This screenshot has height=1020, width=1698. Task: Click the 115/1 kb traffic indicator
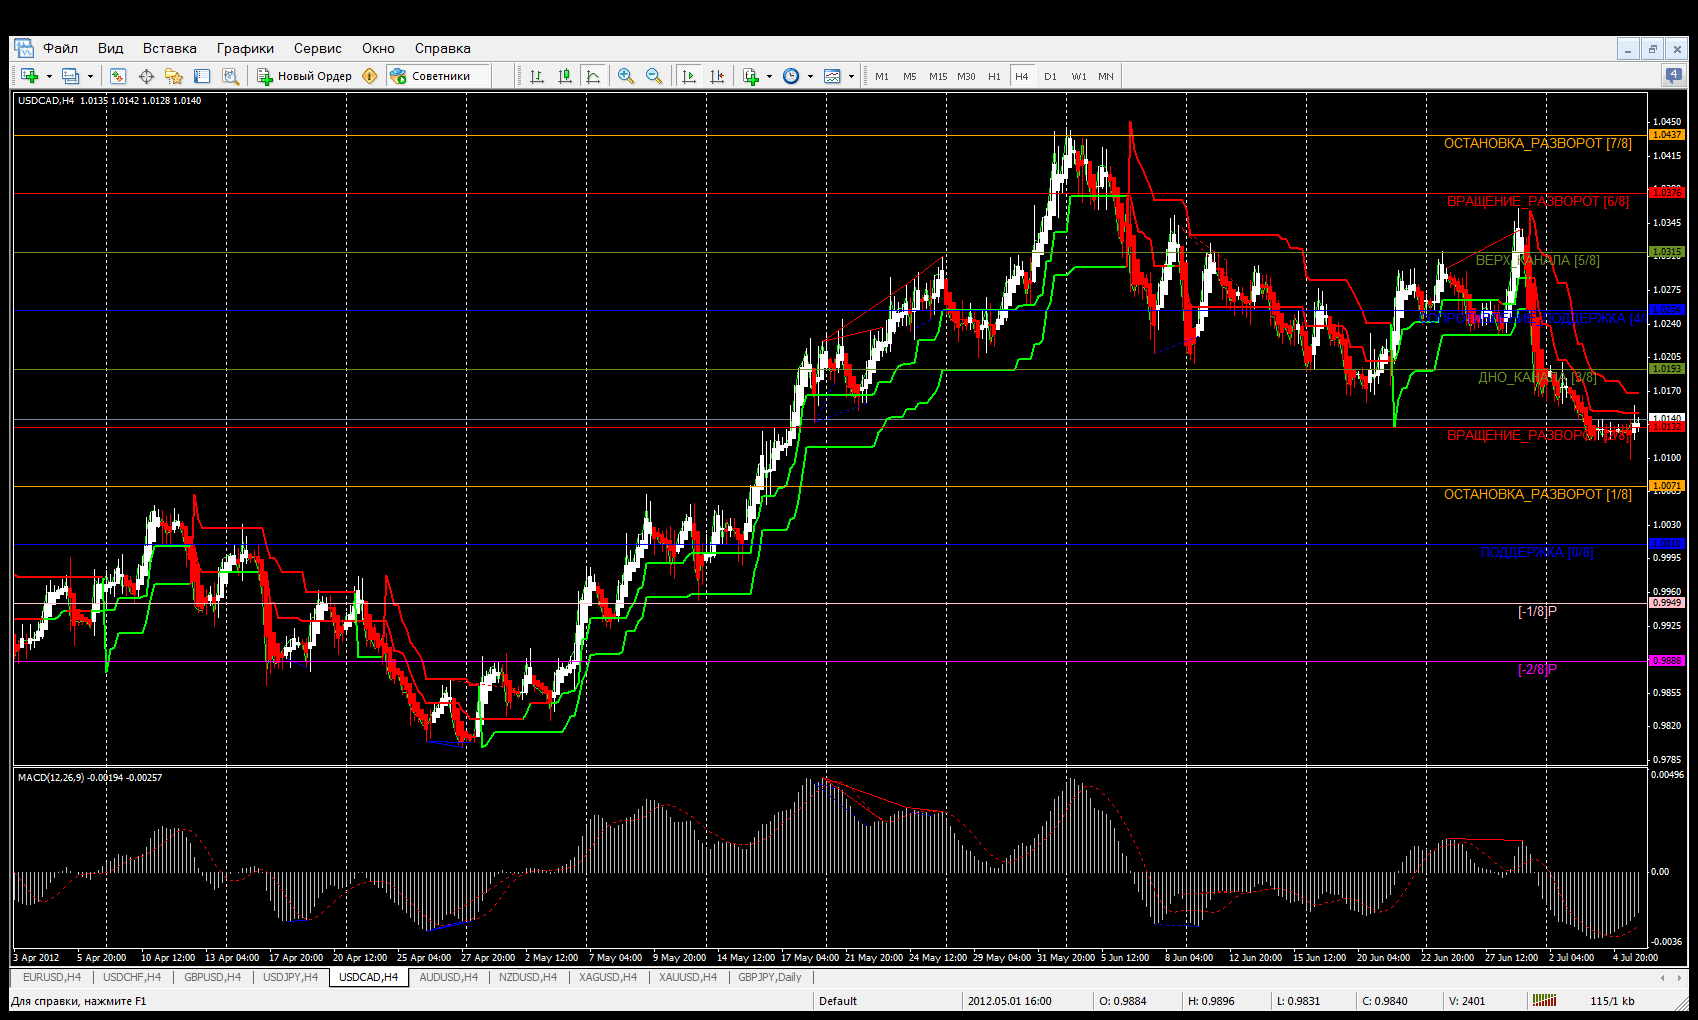(1612, 1001)
